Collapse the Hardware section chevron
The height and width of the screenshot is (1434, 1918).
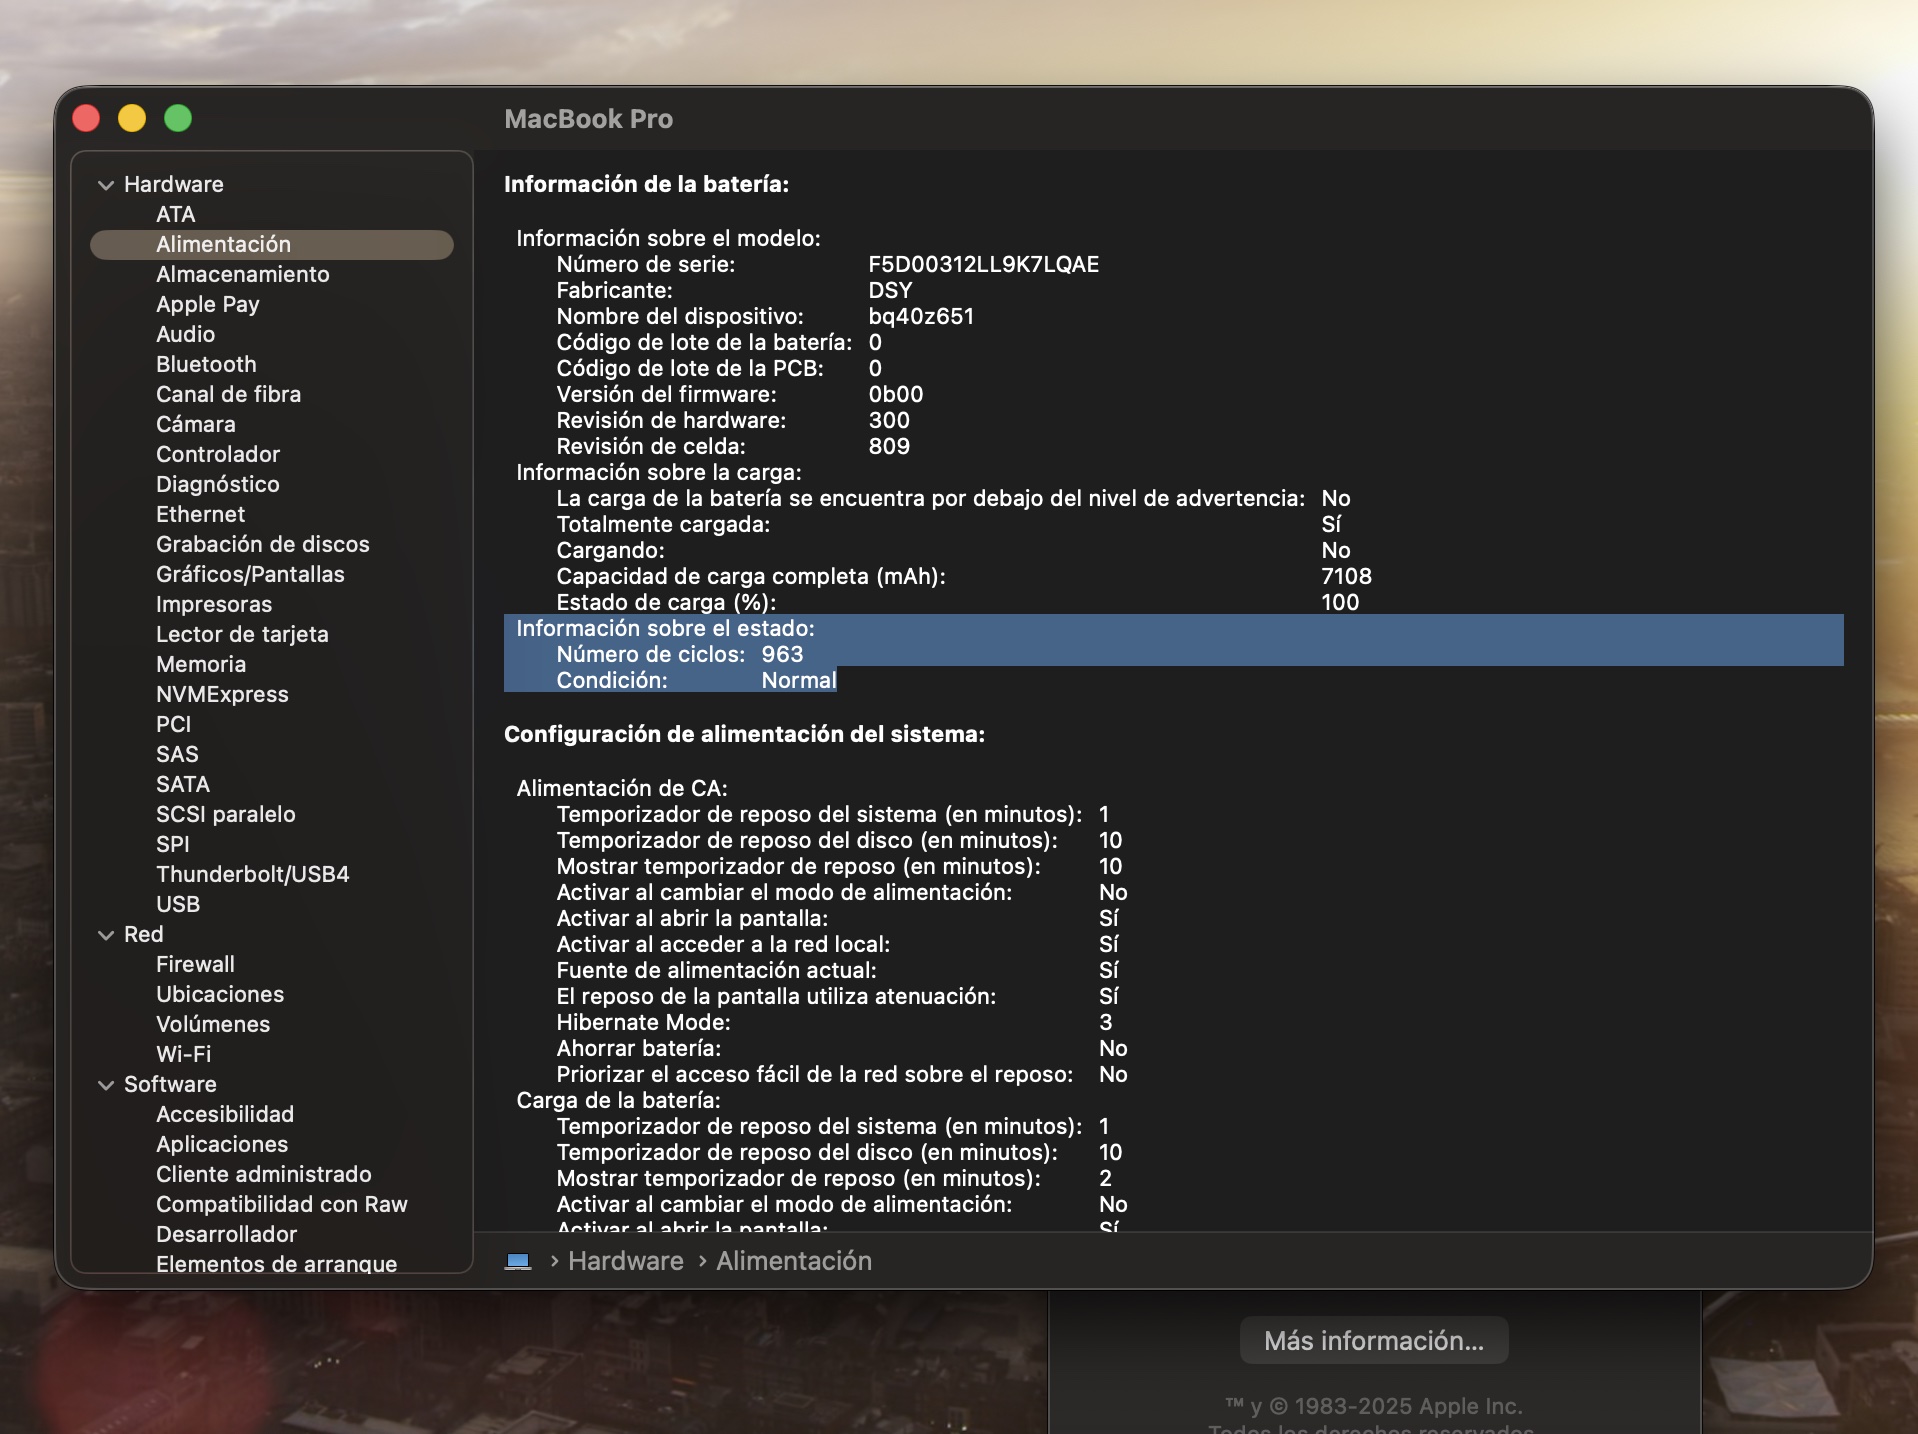point(106,185)
